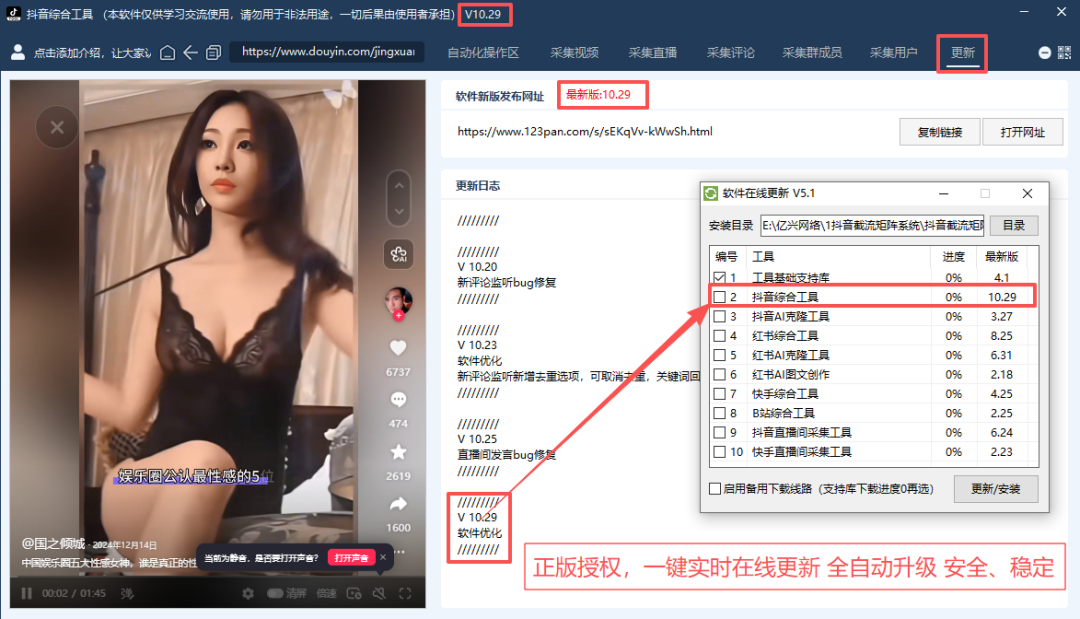
Task: Click the video progress bar
Action: 218,576
